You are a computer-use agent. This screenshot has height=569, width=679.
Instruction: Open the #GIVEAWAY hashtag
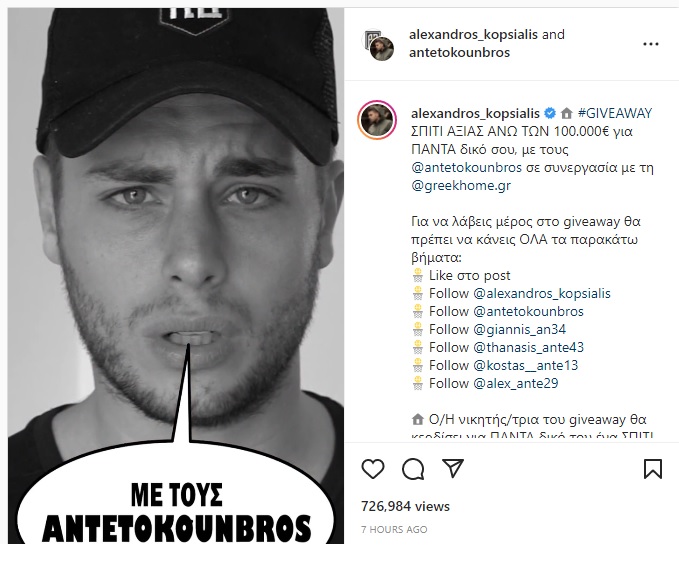614,113
